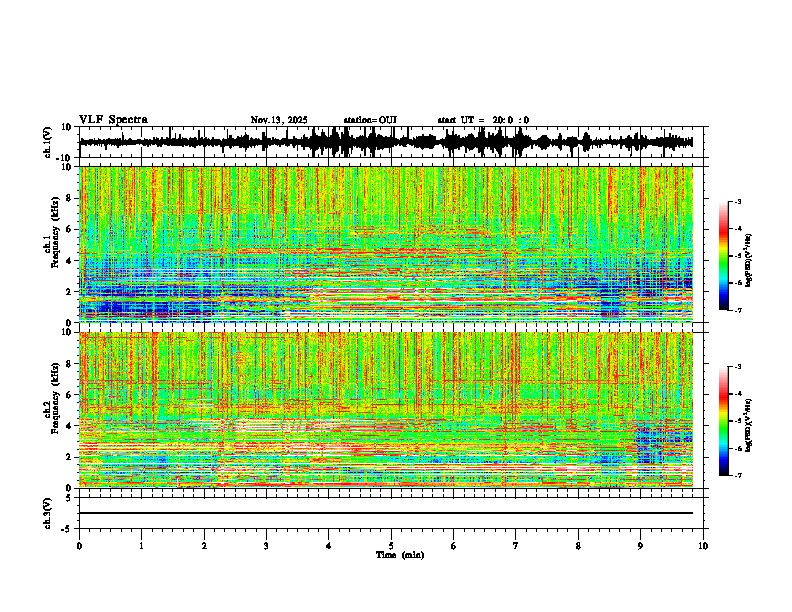Click the color scale bar beside ch.1 spectrogram
This screenshot has width=792, height=612.
[723, 256]
